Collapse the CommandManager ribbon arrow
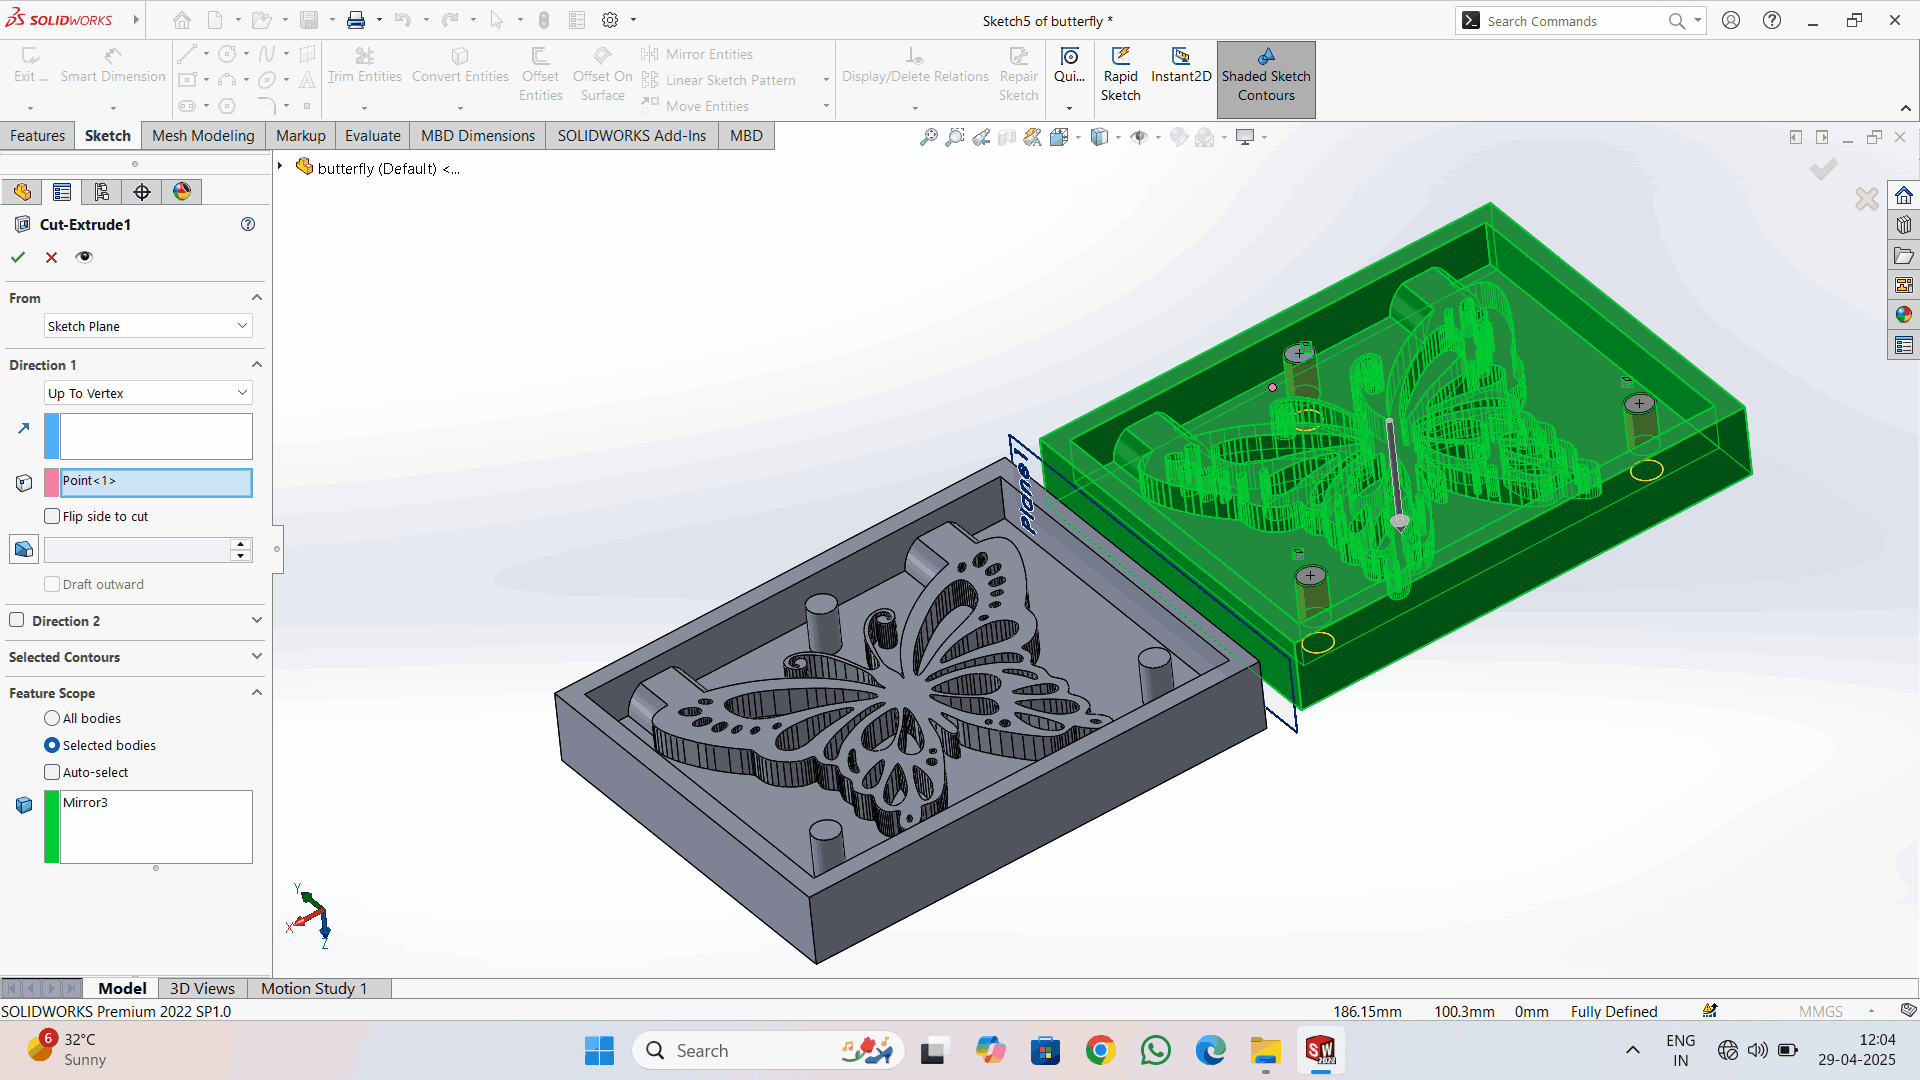Image resolution: width=1920 pixels, height=1080 pixels. [1906, 108]
